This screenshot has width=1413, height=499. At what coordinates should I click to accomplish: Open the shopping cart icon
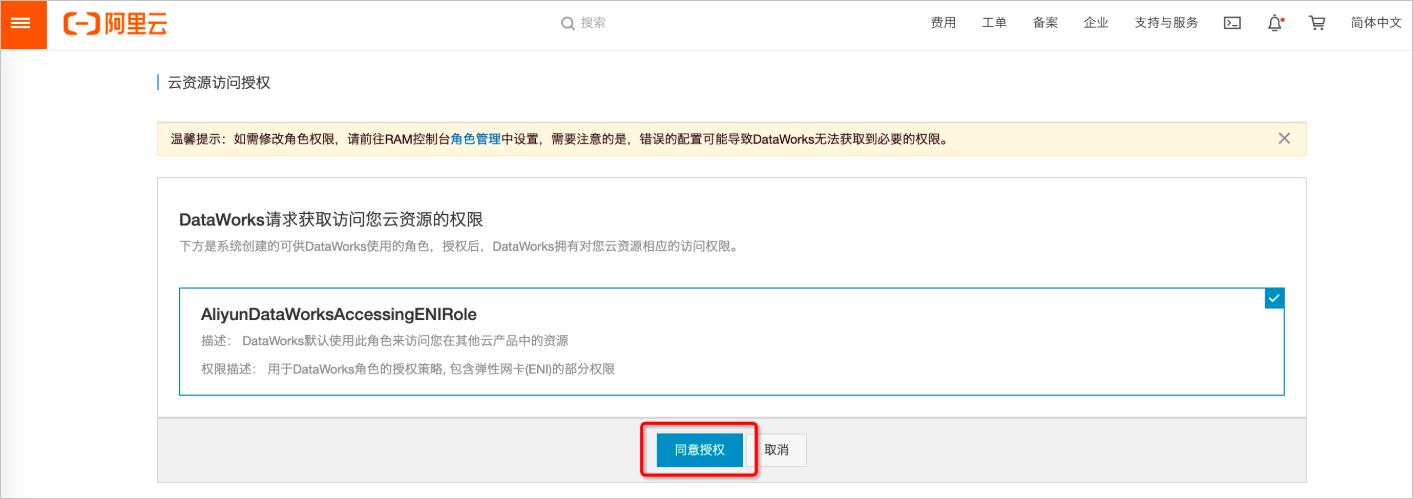(1317, 23)
